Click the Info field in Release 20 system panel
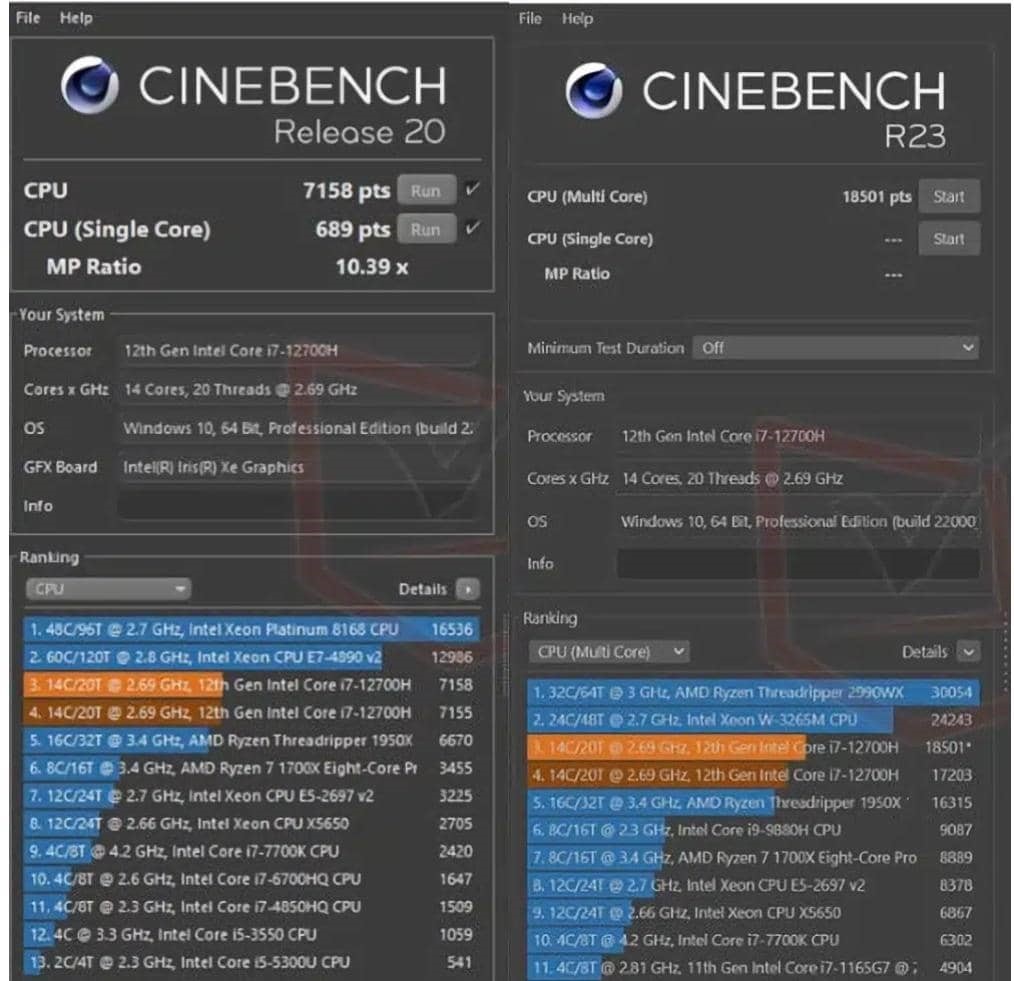 (x=299, y=505)
